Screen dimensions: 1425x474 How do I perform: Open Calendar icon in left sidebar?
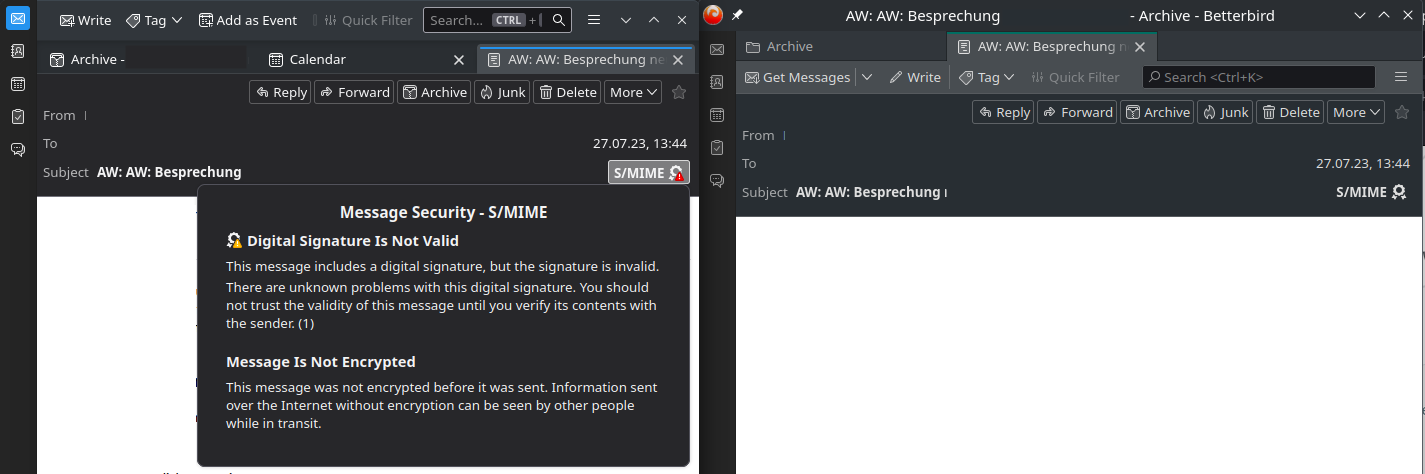coord(18,84)
